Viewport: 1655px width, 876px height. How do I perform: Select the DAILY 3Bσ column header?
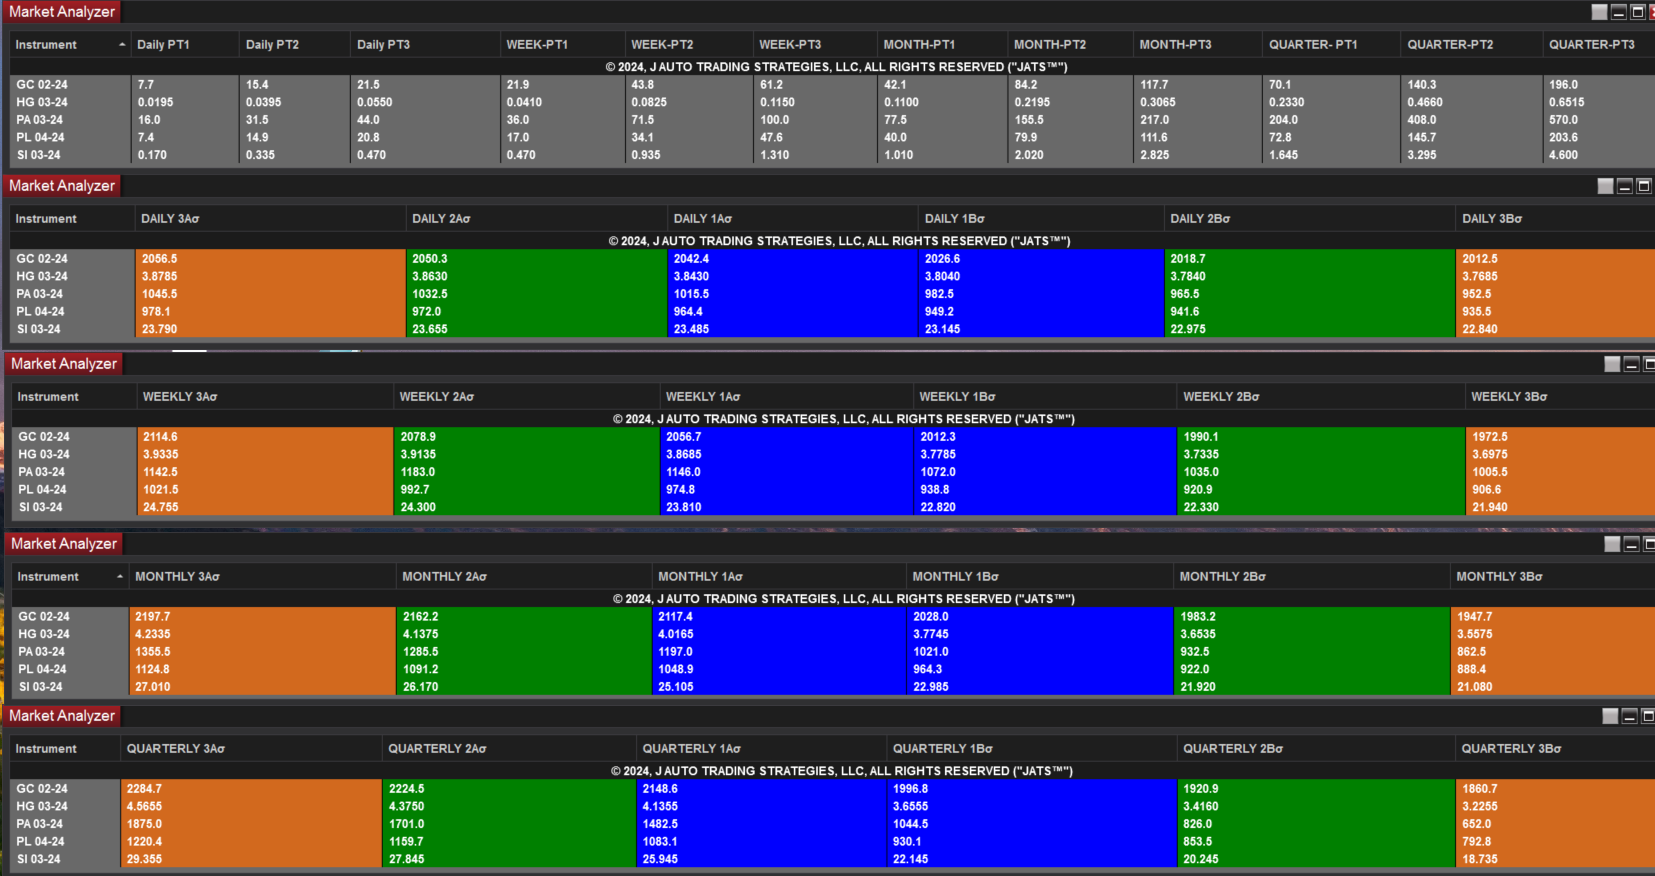[1556, 219]
